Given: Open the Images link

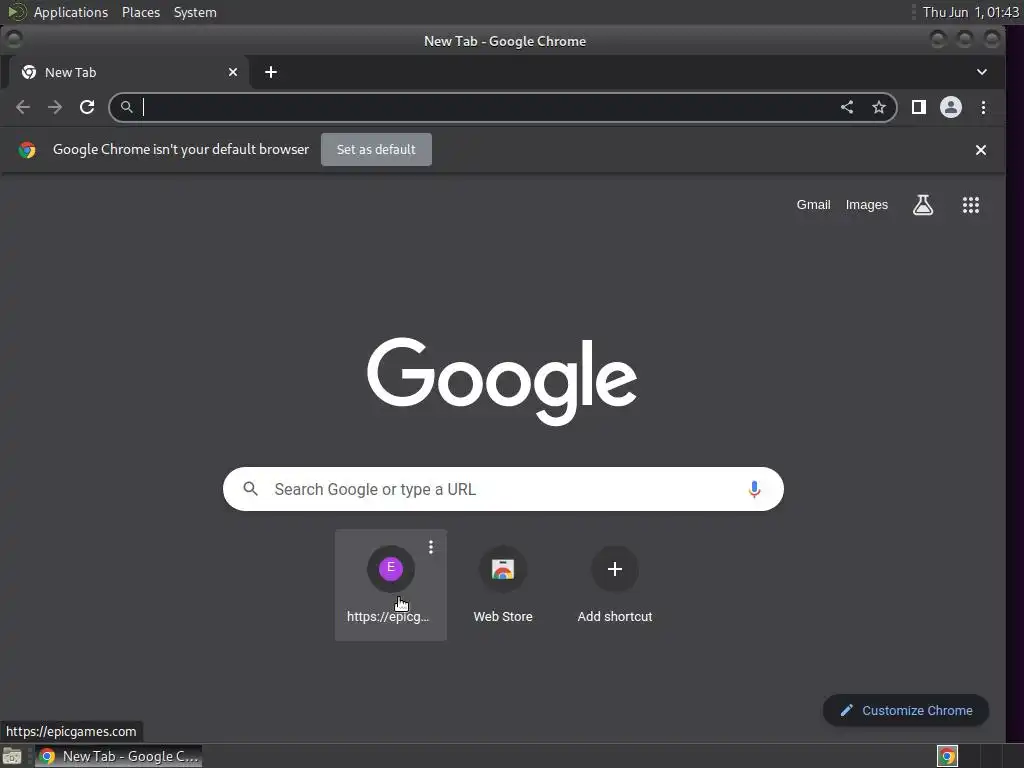Looking at the screenshot, I should 867,205.
